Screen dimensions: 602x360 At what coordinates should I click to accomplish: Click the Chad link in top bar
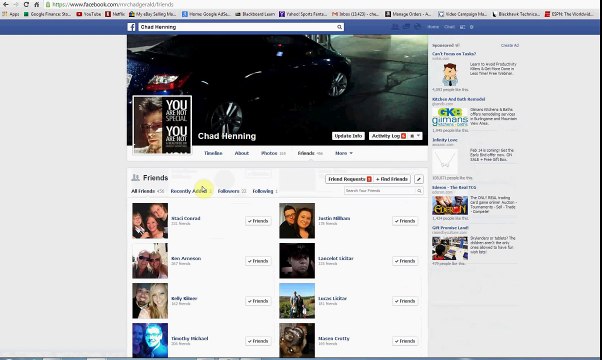click(x=449, y=27)
